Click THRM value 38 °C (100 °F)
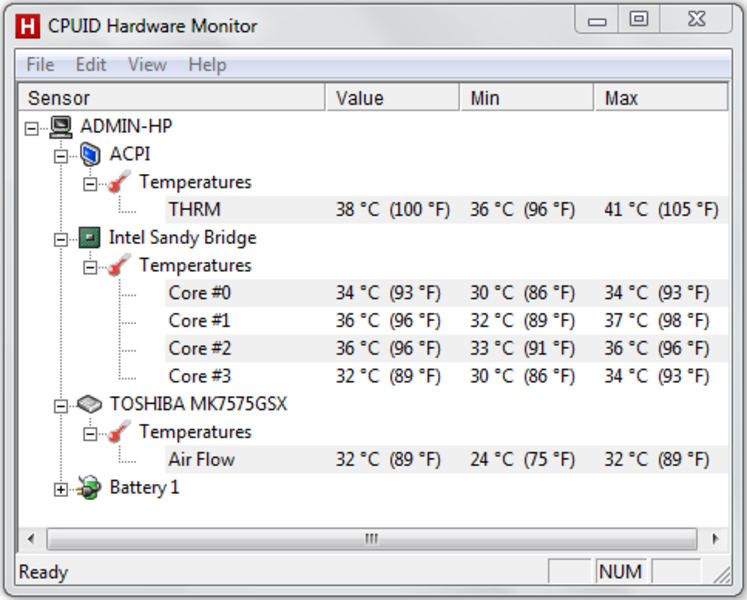This screenshot has width=747, height=600. tap(393, 210)
